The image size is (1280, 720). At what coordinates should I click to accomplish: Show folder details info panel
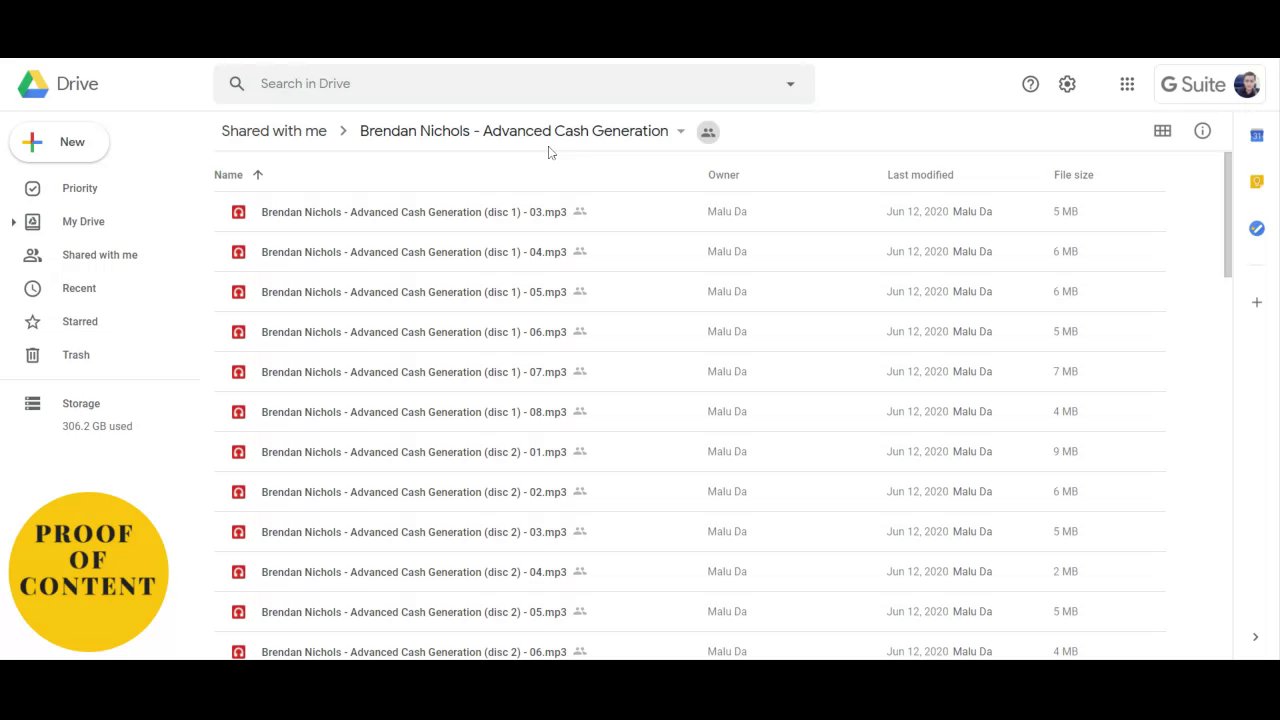1202,131
